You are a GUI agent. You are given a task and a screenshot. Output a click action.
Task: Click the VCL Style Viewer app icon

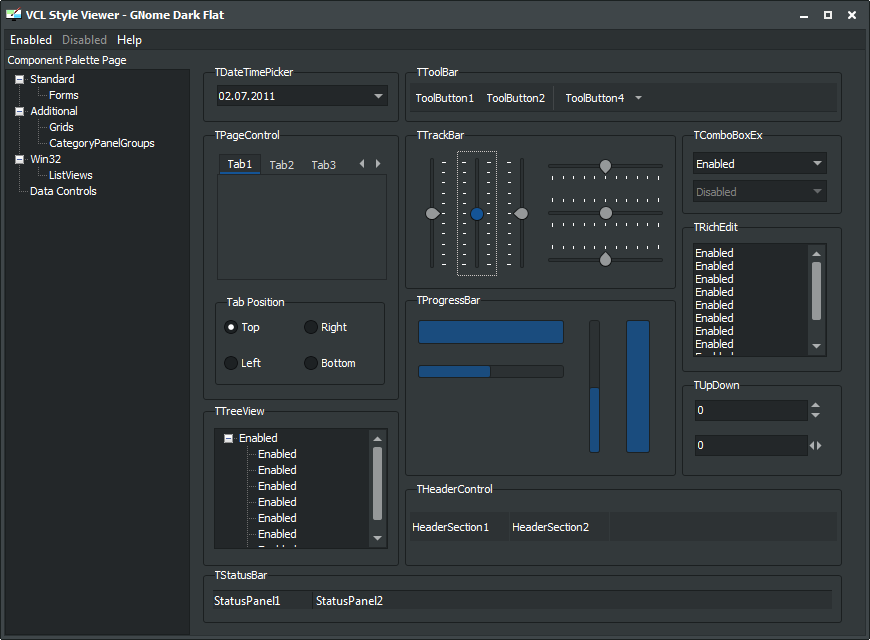(14, 15)
